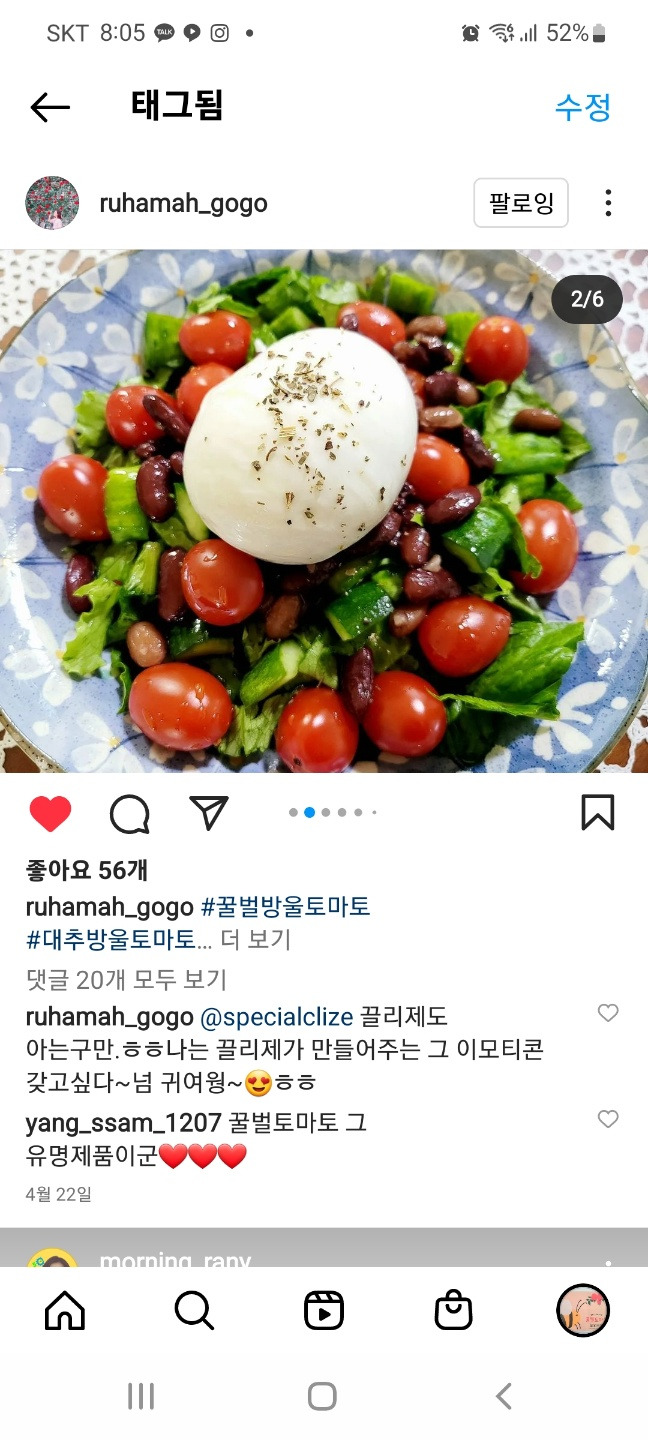Open hashtag #꿀벌방울토마토

coord(286,907)
